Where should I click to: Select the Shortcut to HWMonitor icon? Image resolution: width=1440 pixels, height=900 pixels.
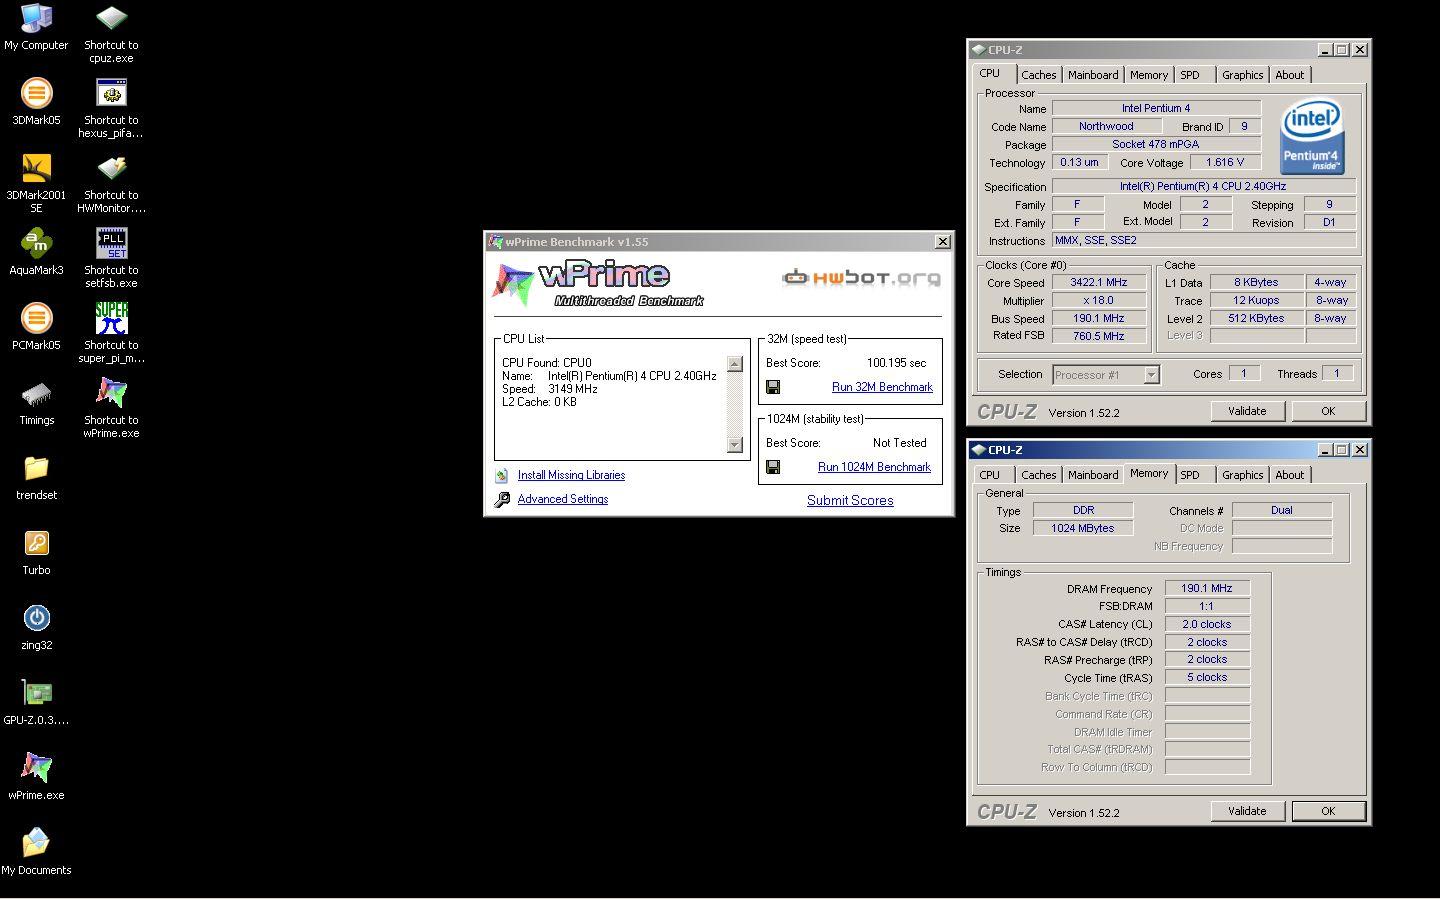111,183
